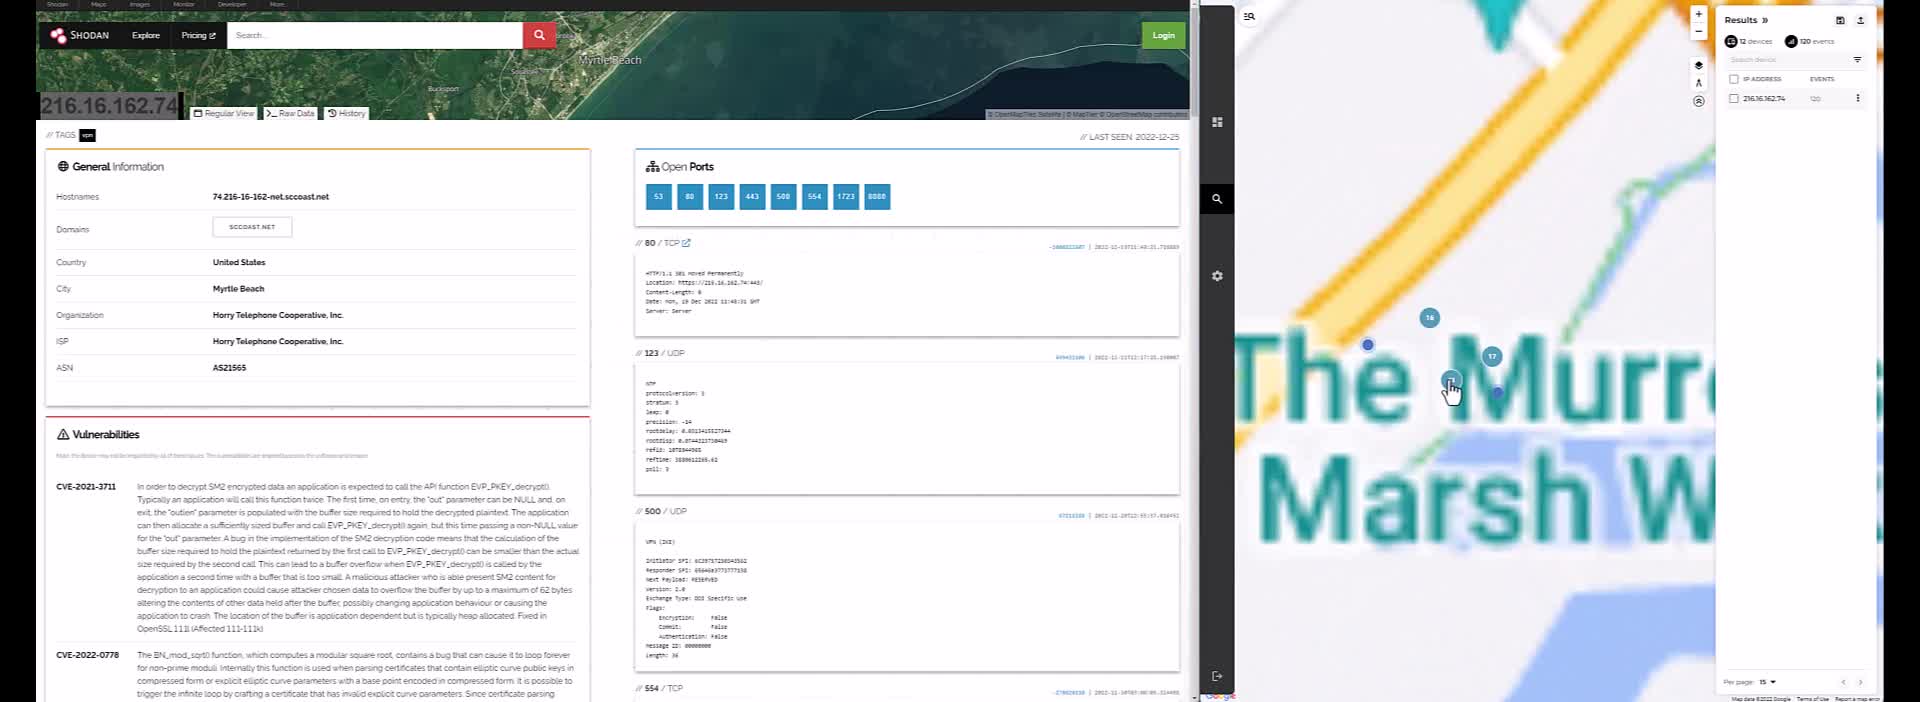Click the Terms of Use map link

(1812, 699)
